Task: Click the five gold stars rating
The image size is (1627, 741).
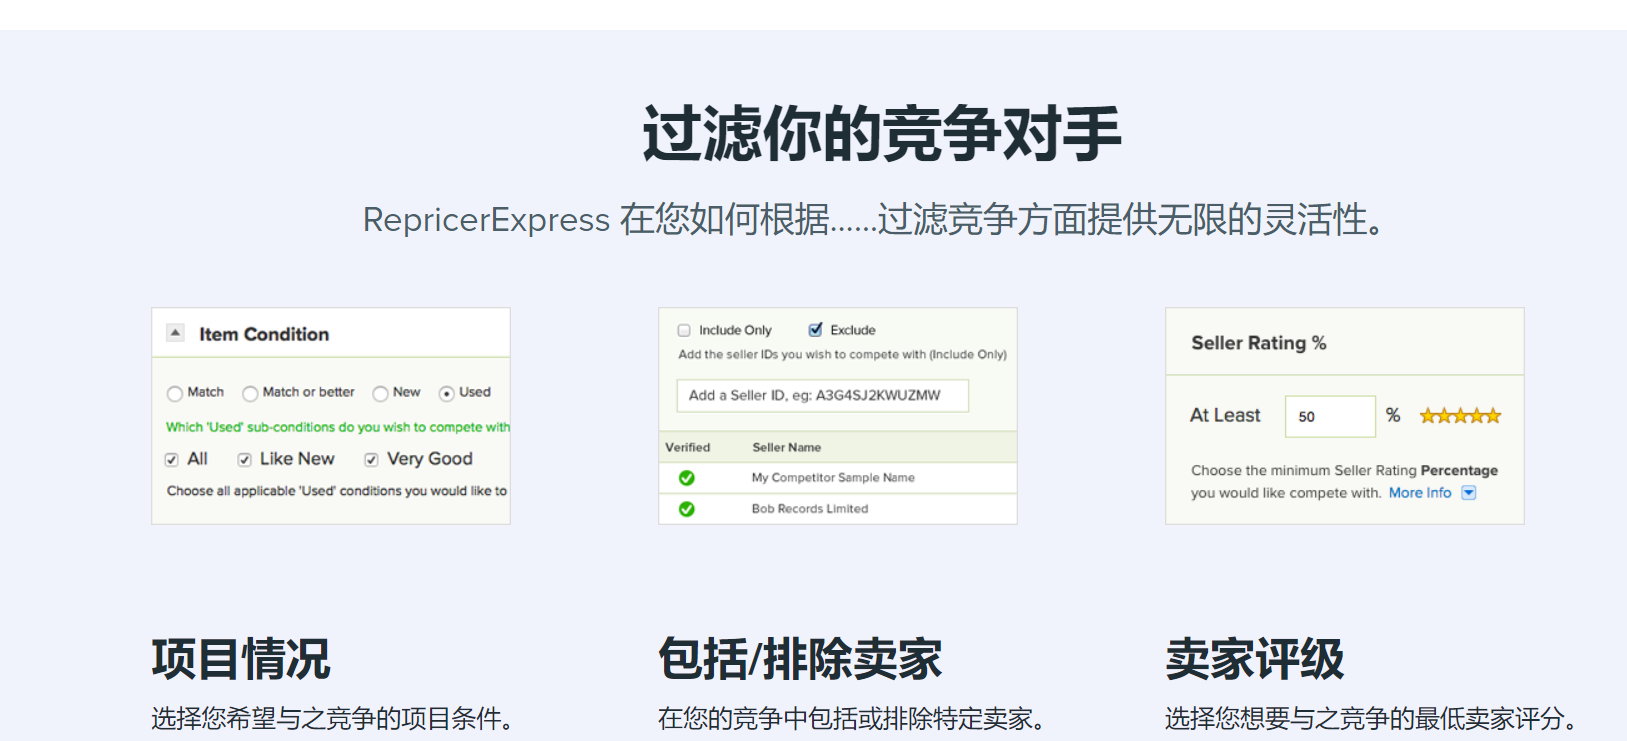Action: pos(1460,416)
